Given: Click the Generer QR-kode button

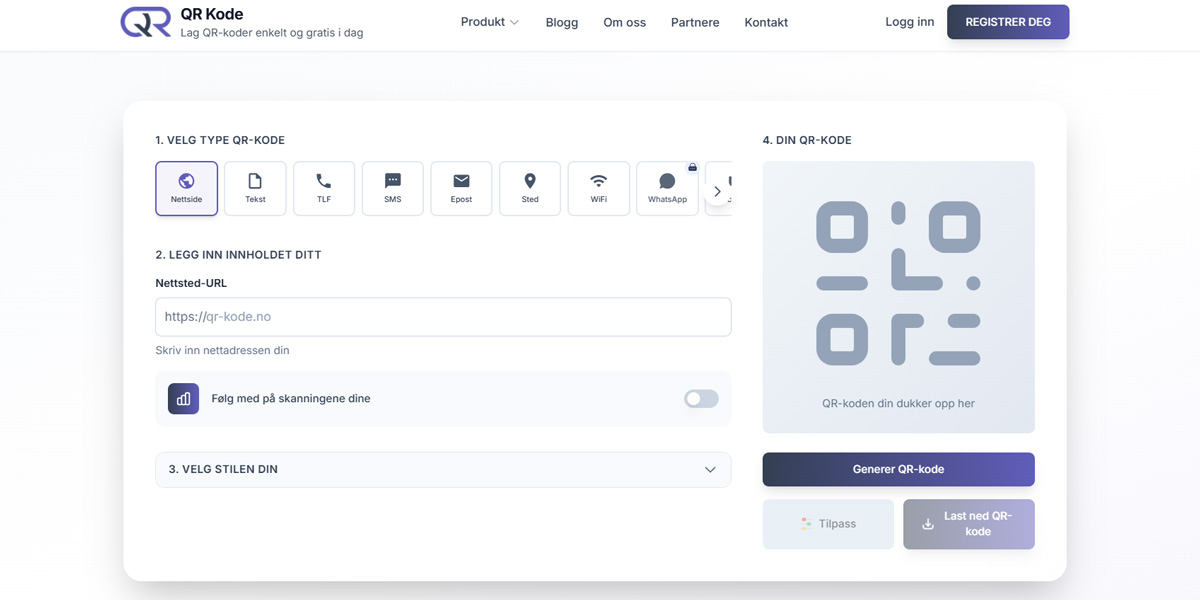Looking at the screenshot, I should tap(898, 469).
